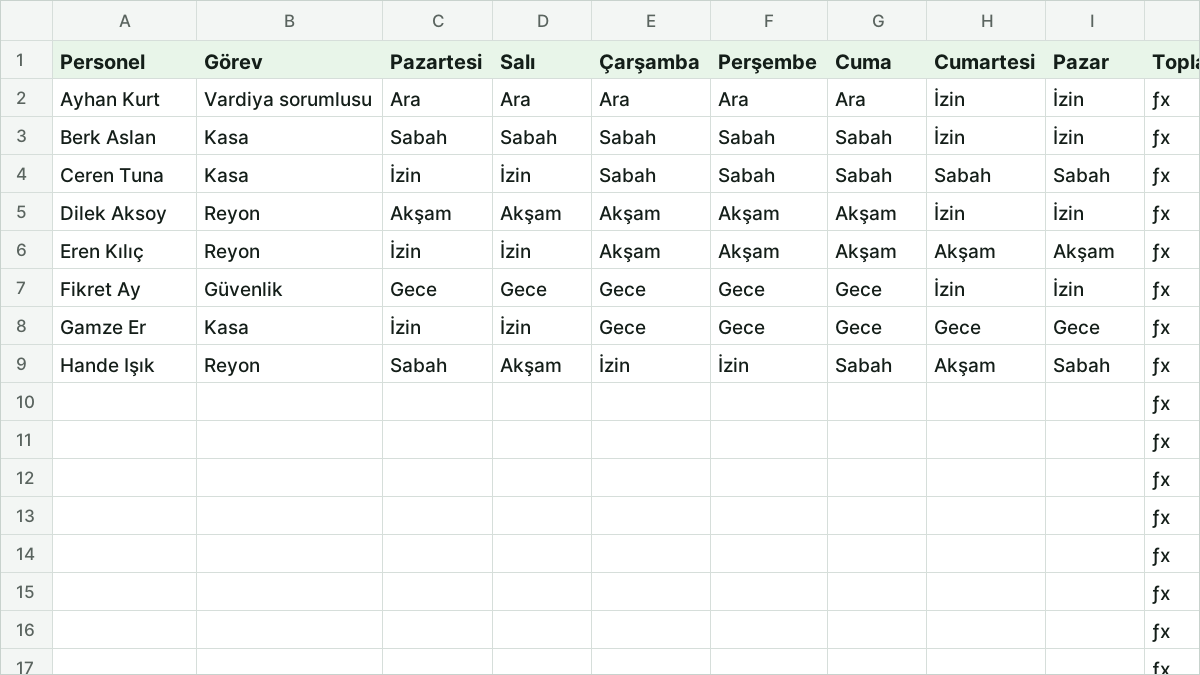Select row 6 header number
This screenshot has width=1200, height=675.
(x=26, y=250)
